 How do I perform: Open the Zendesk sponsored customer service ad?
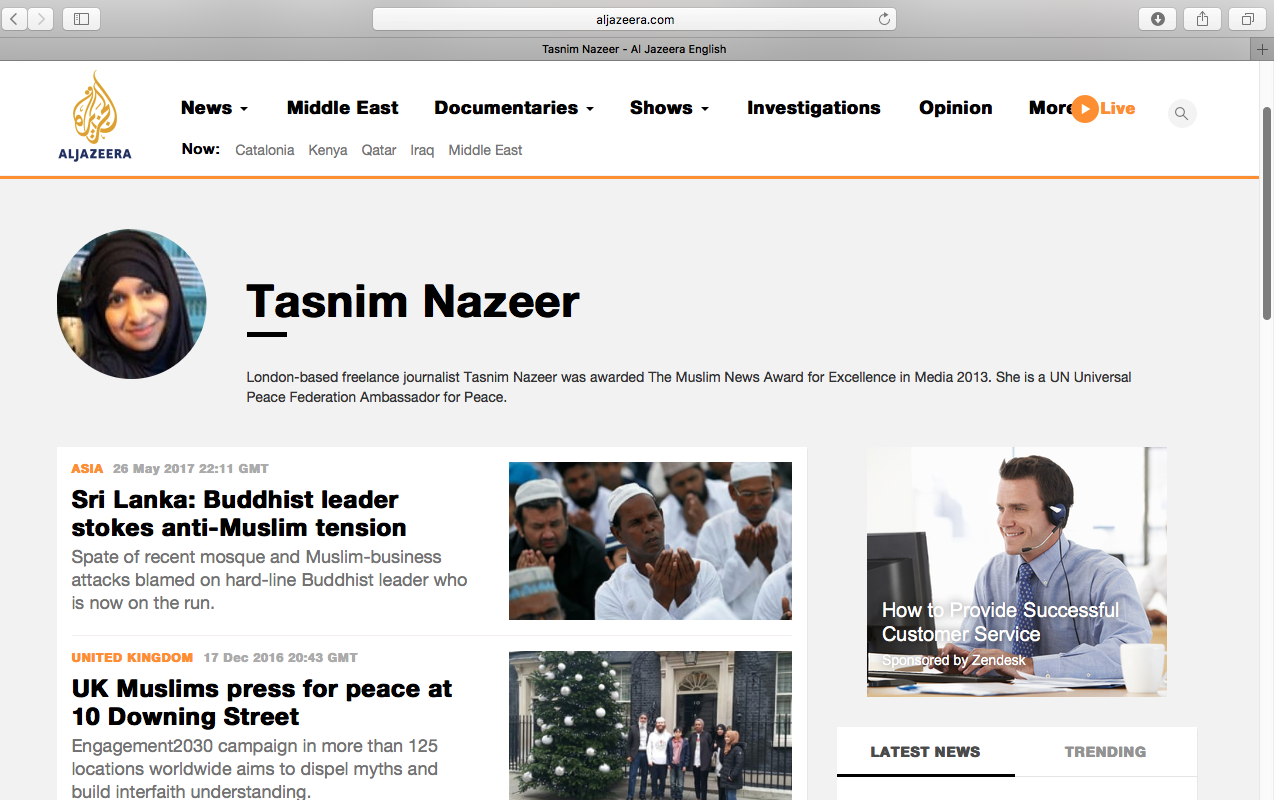(x=1017, y=572)
